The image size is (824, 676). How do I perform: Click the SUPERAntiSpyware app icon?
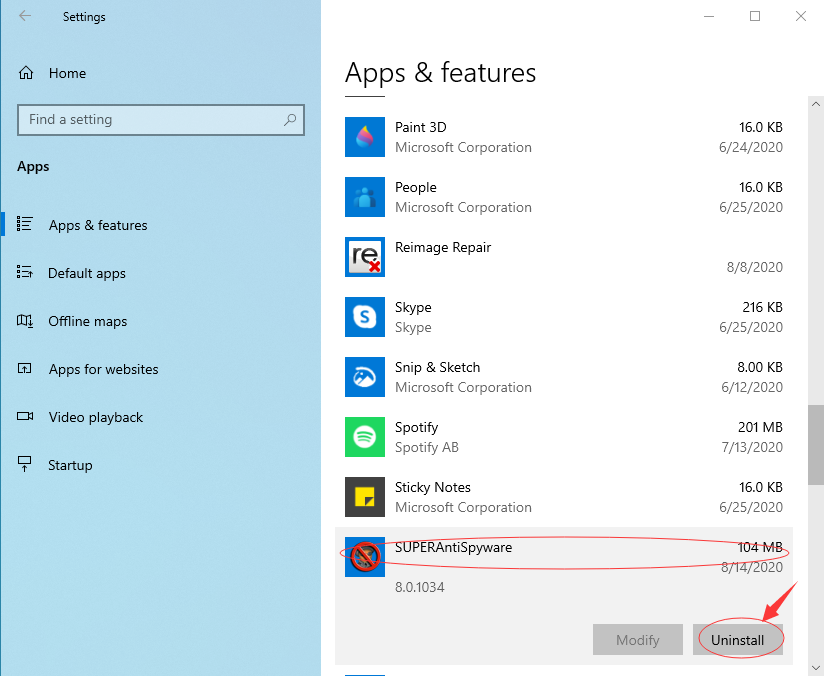[x=365, y=557]
